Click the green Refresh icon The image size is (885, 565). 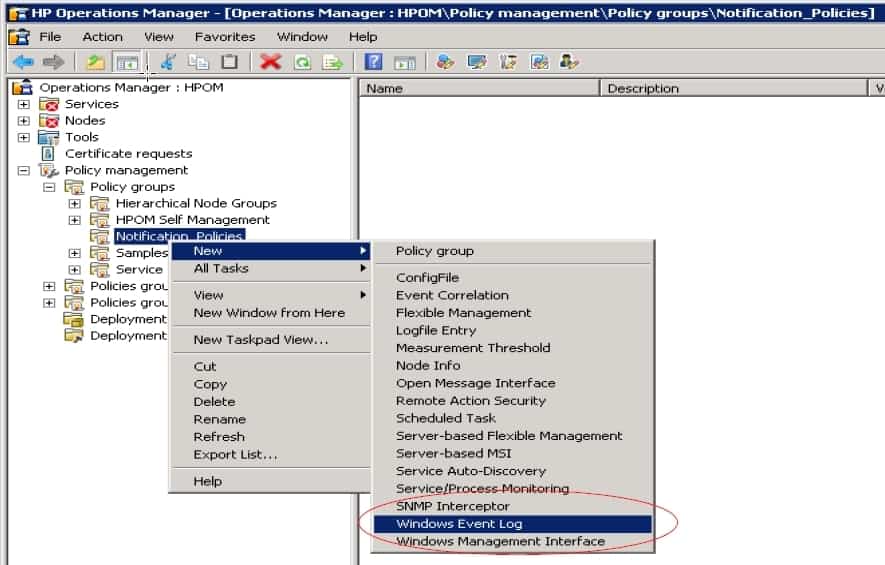(x=303, y=62)
